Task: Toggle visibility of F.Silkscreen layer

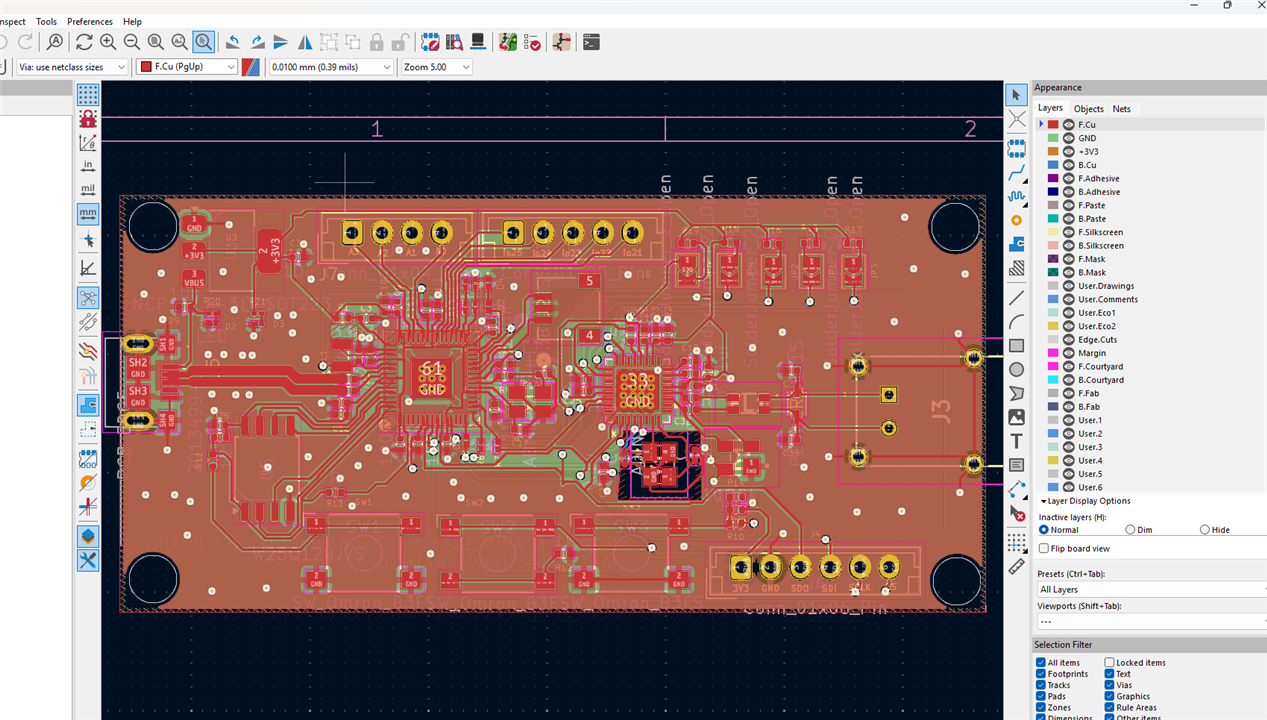Action: coord(1068,232)
